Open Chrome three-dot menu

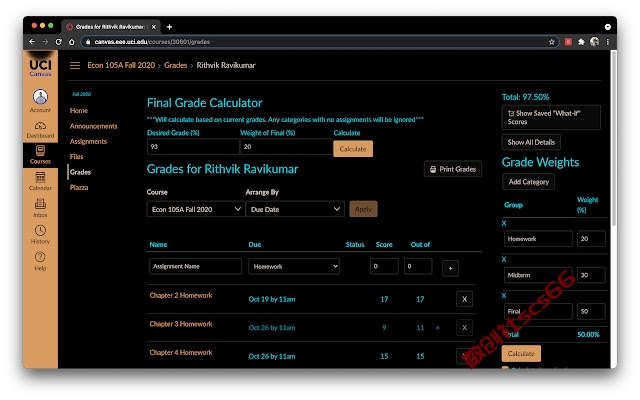coord(607,42)
